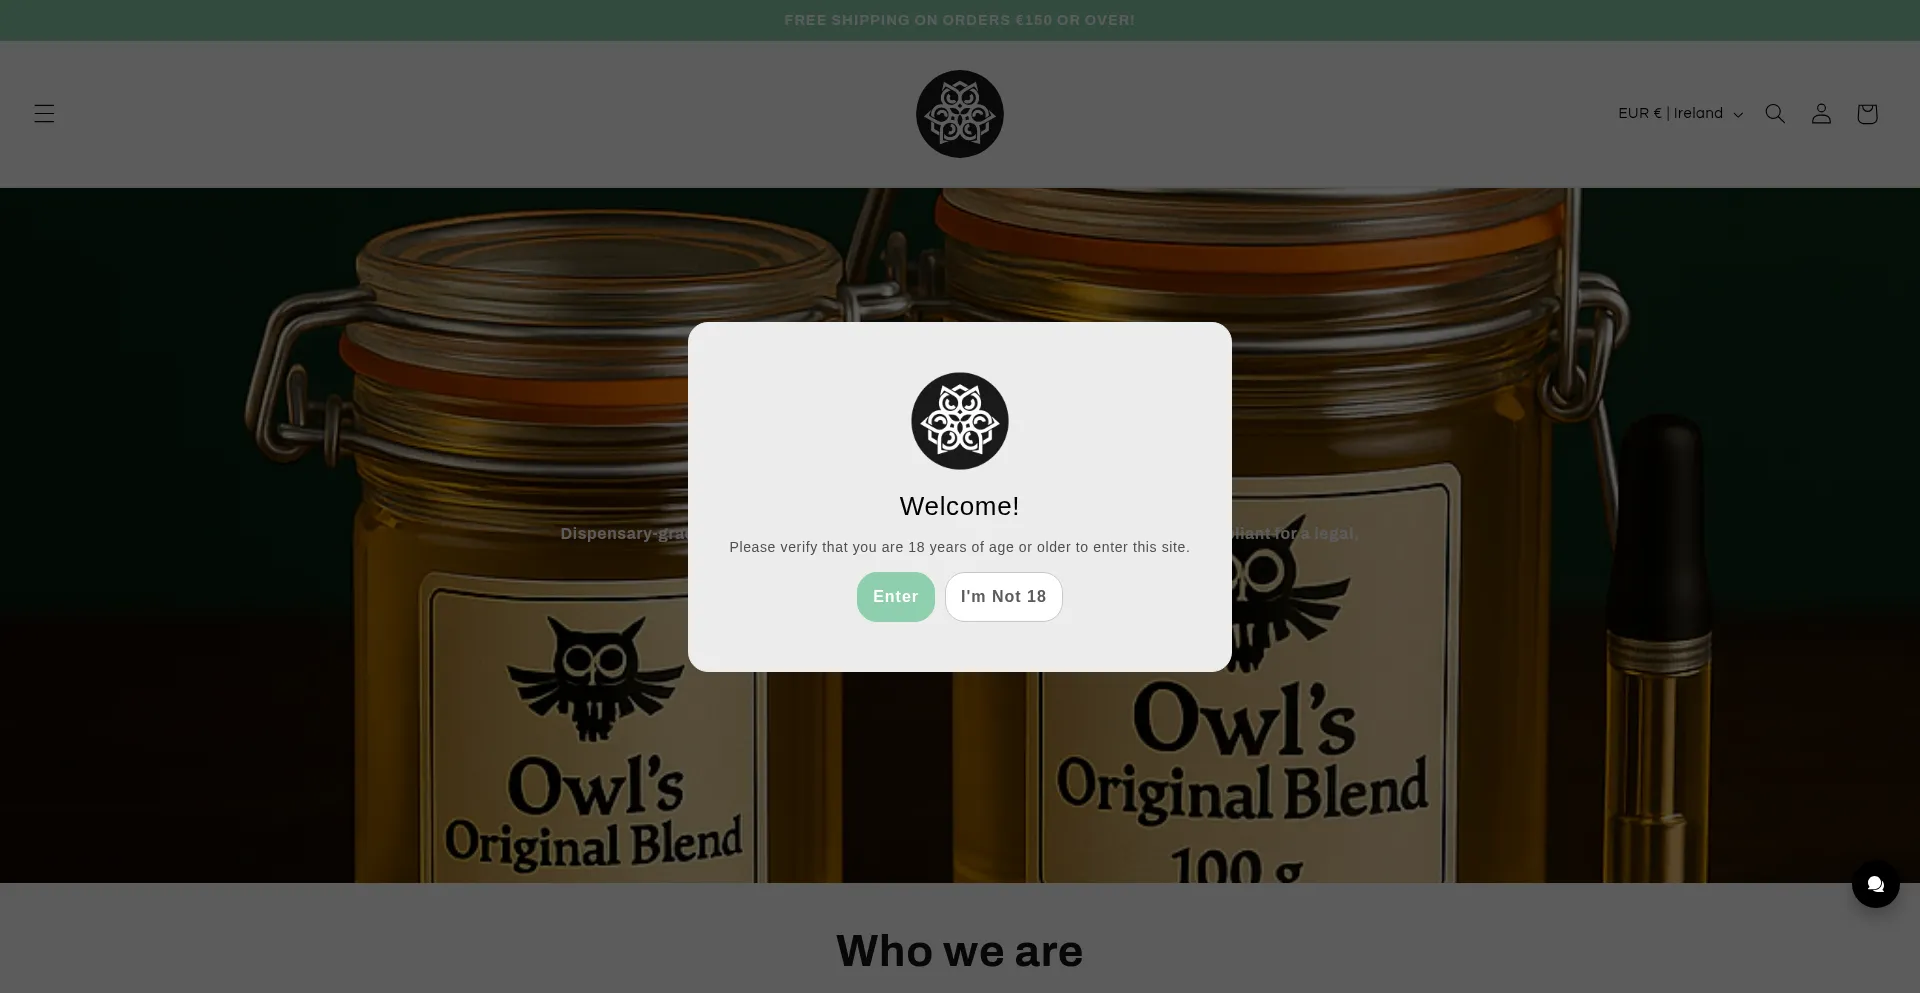Click the owl logo inside the welcome dialog
1920x993 pixels.
[x=960, y=421]
